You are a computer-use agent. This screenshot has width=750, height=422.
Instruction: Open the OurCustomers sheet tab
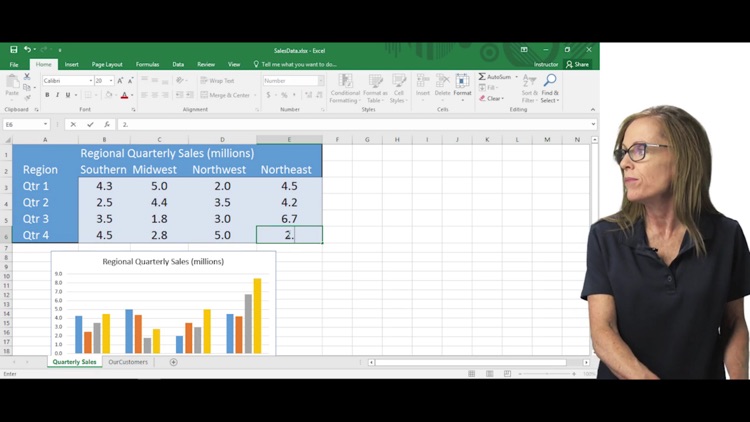(128, 362)
